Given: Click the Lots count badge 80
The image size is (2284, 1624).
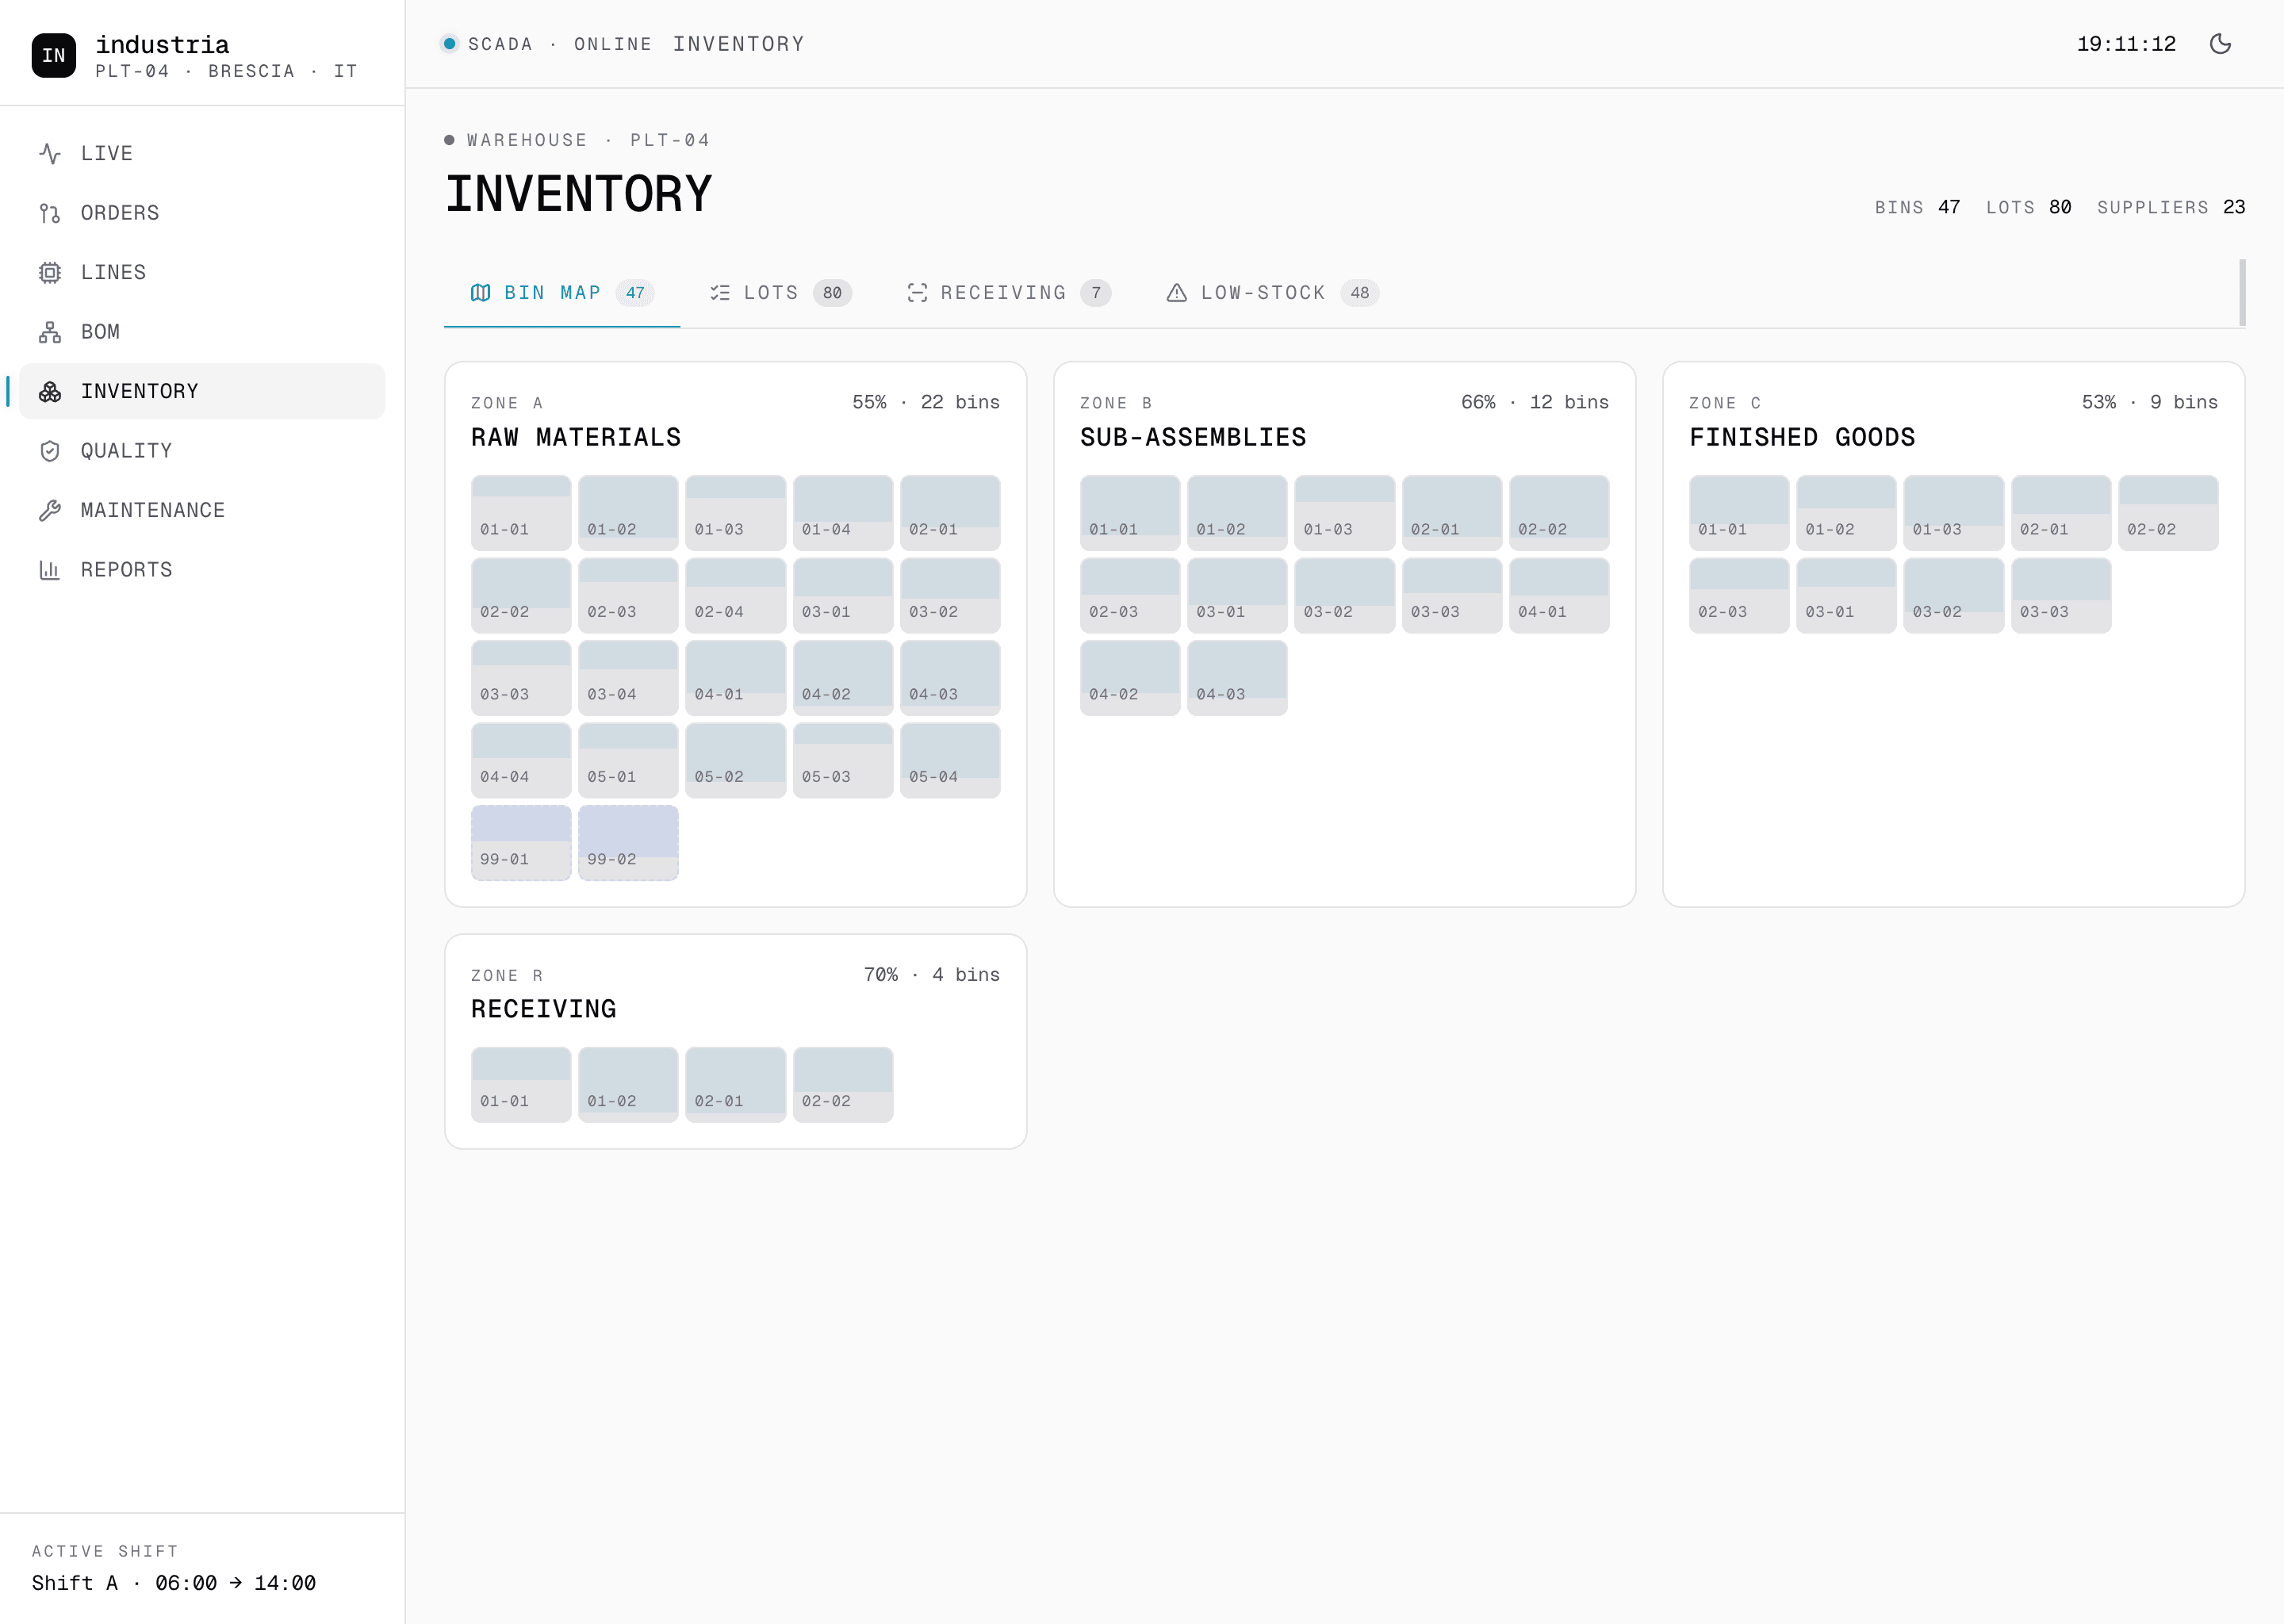Looking at the screenshot, I should coord(832,293).
